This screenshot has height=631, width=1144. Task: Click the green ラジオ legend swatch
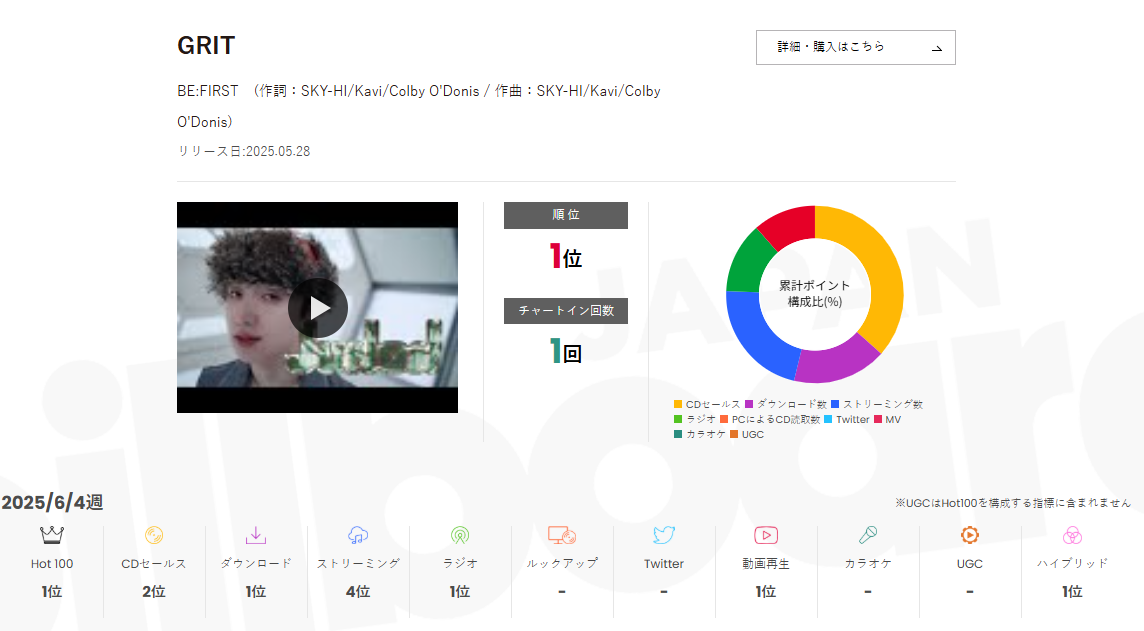pos(678,419)
